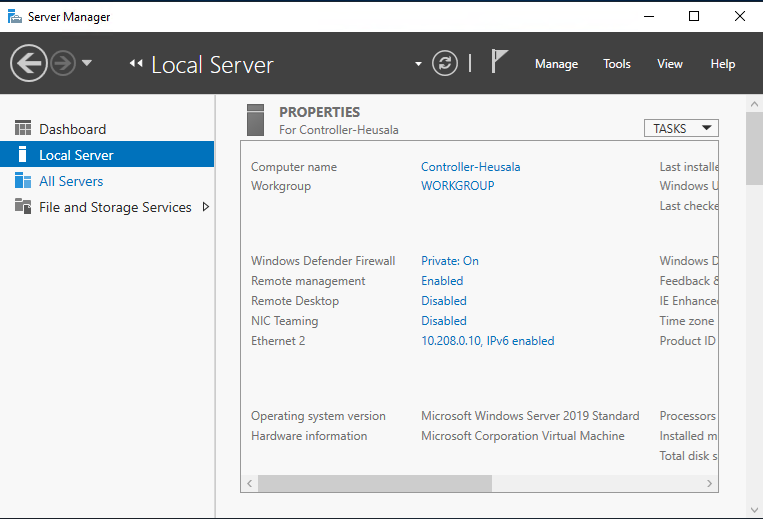Click the 'NIC Teaming' label
This screenshot has height=519, width=763.
click(285, 321)
